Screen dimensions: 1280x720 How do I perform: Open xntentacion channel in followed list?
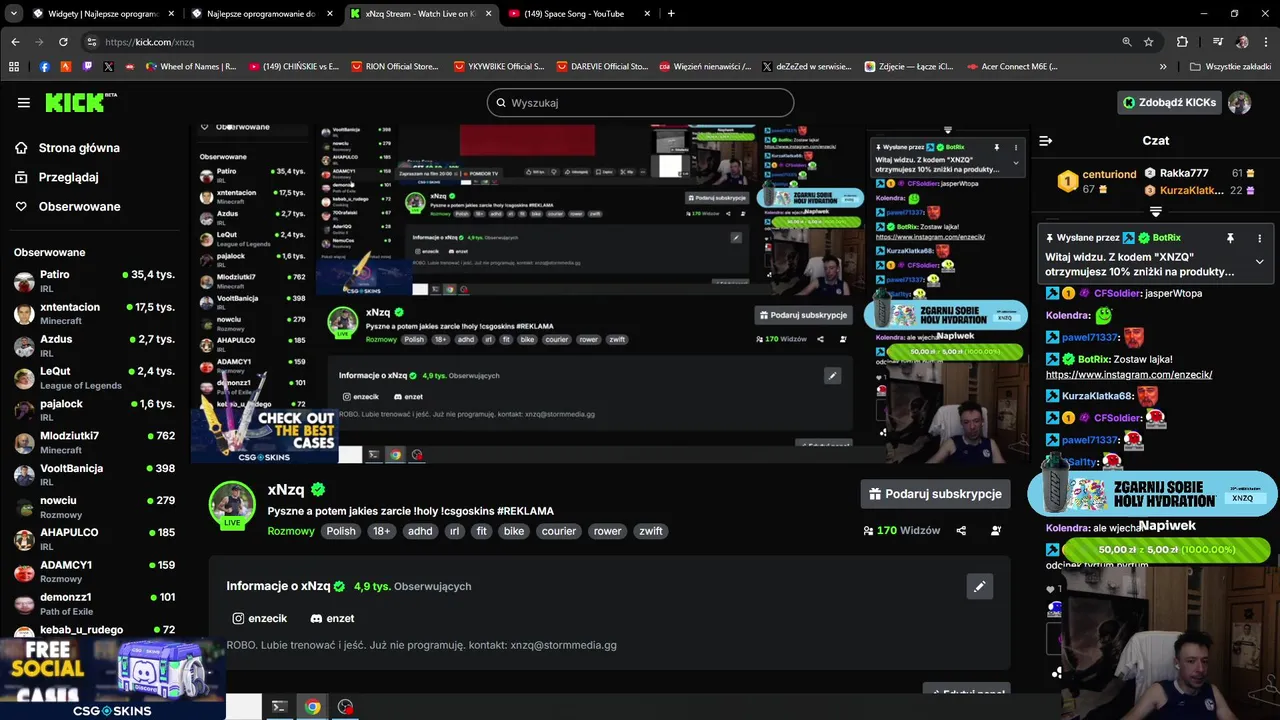[94, 313]
